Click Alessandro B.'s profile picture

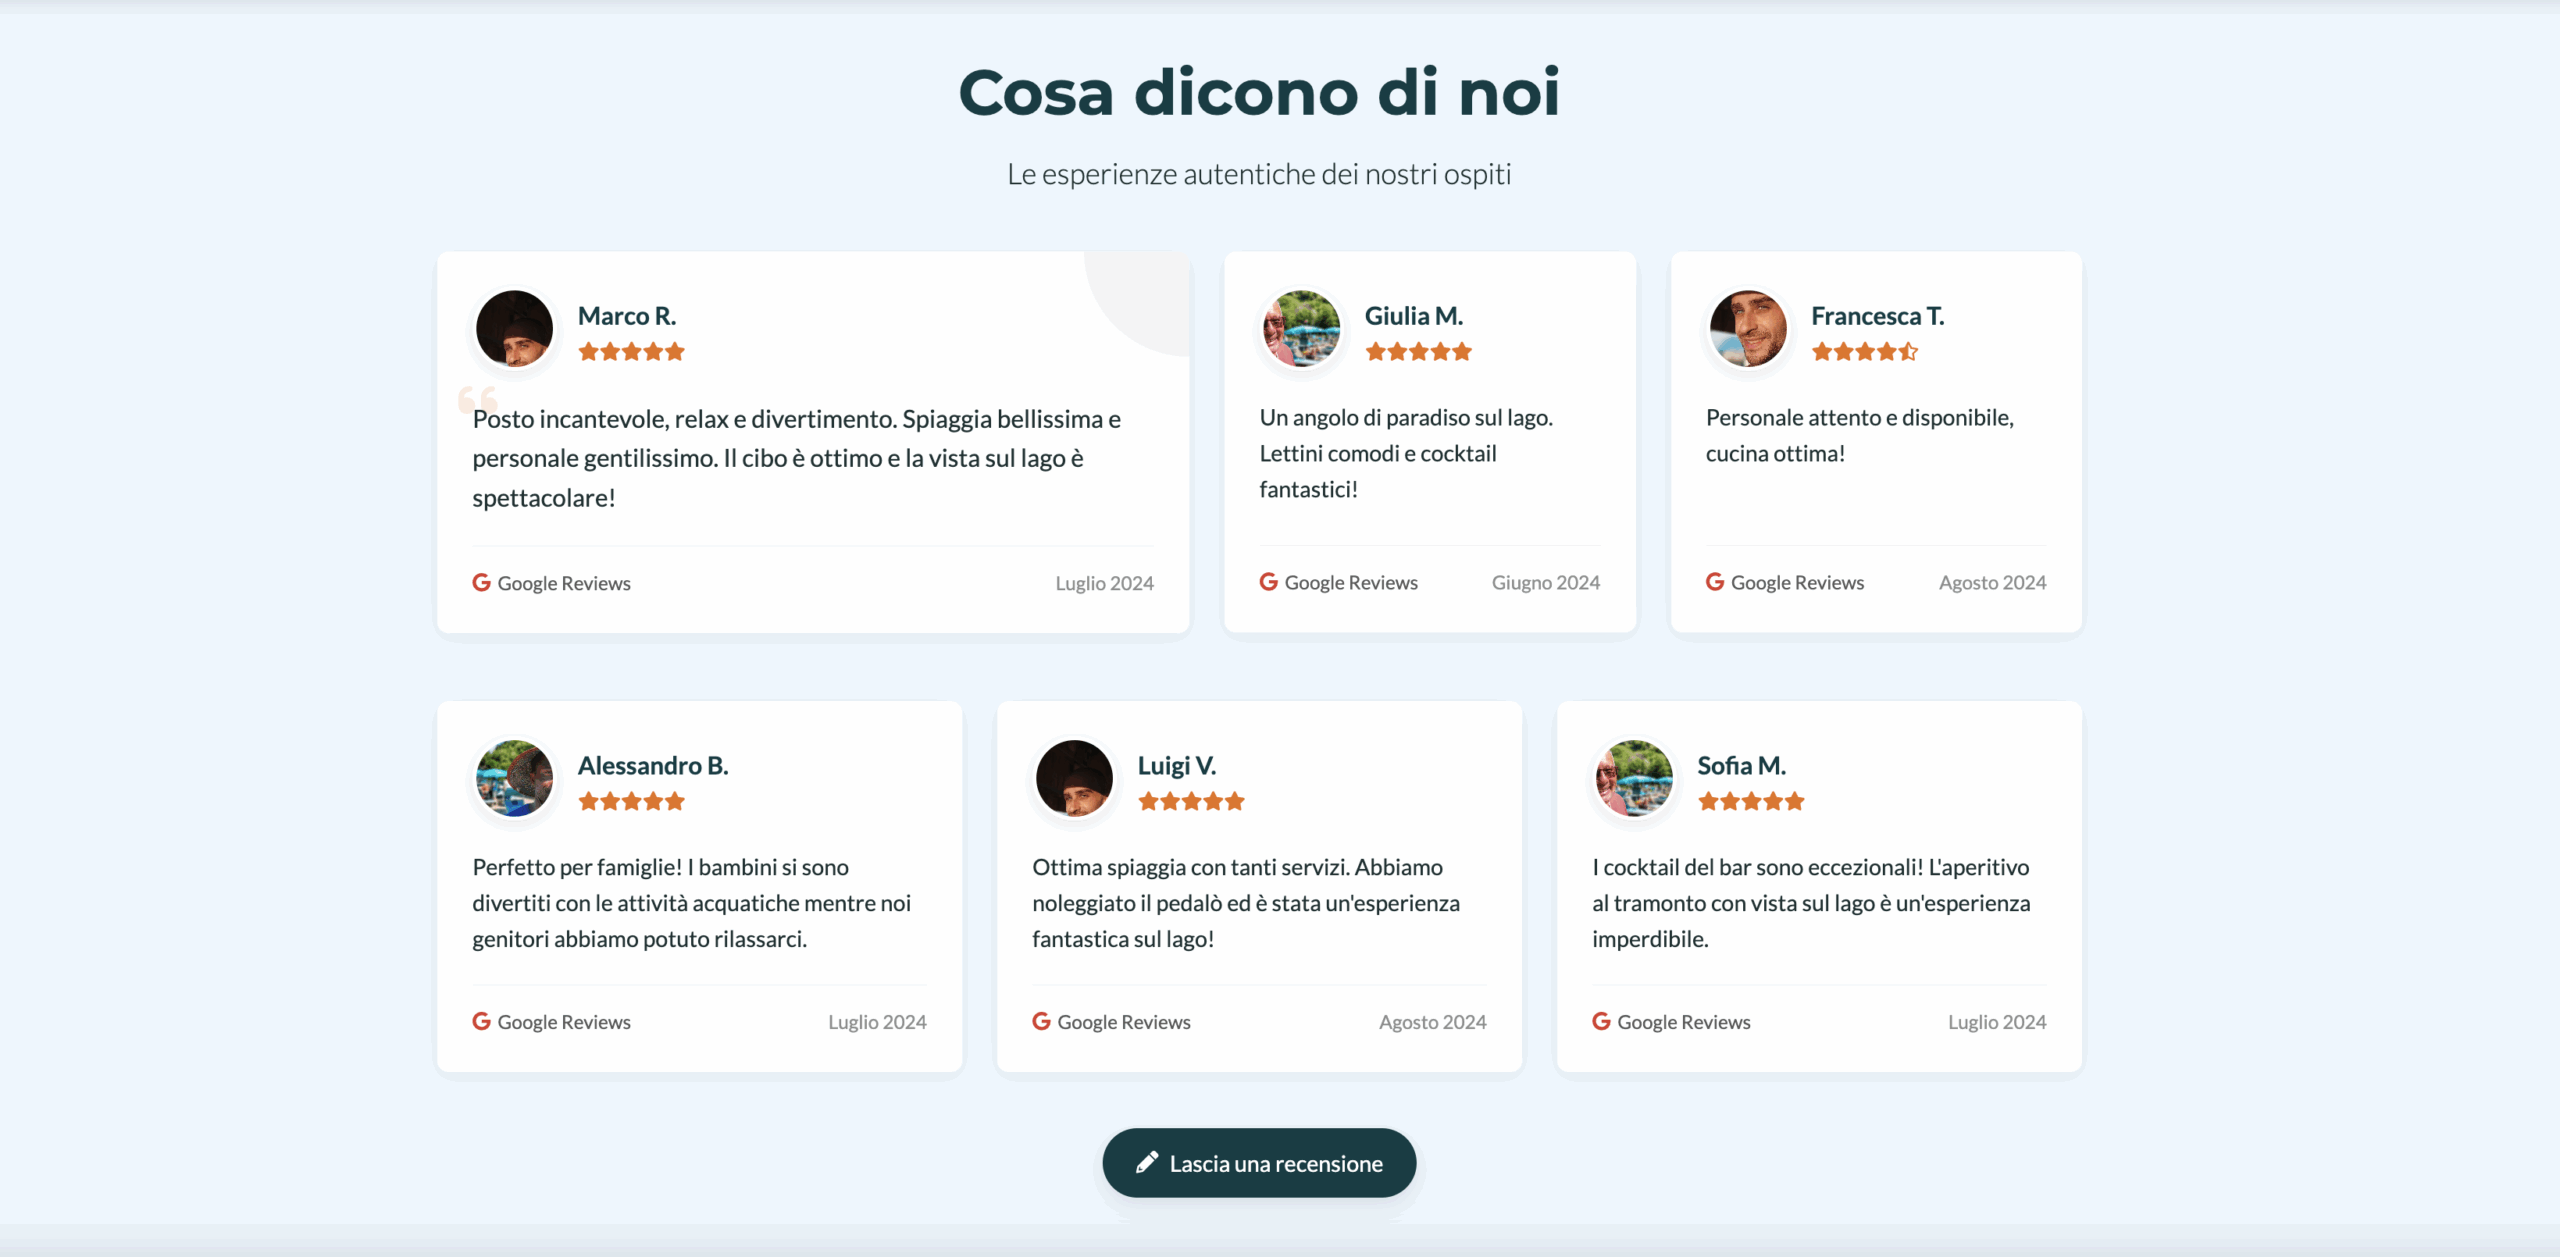click(514, 778)
